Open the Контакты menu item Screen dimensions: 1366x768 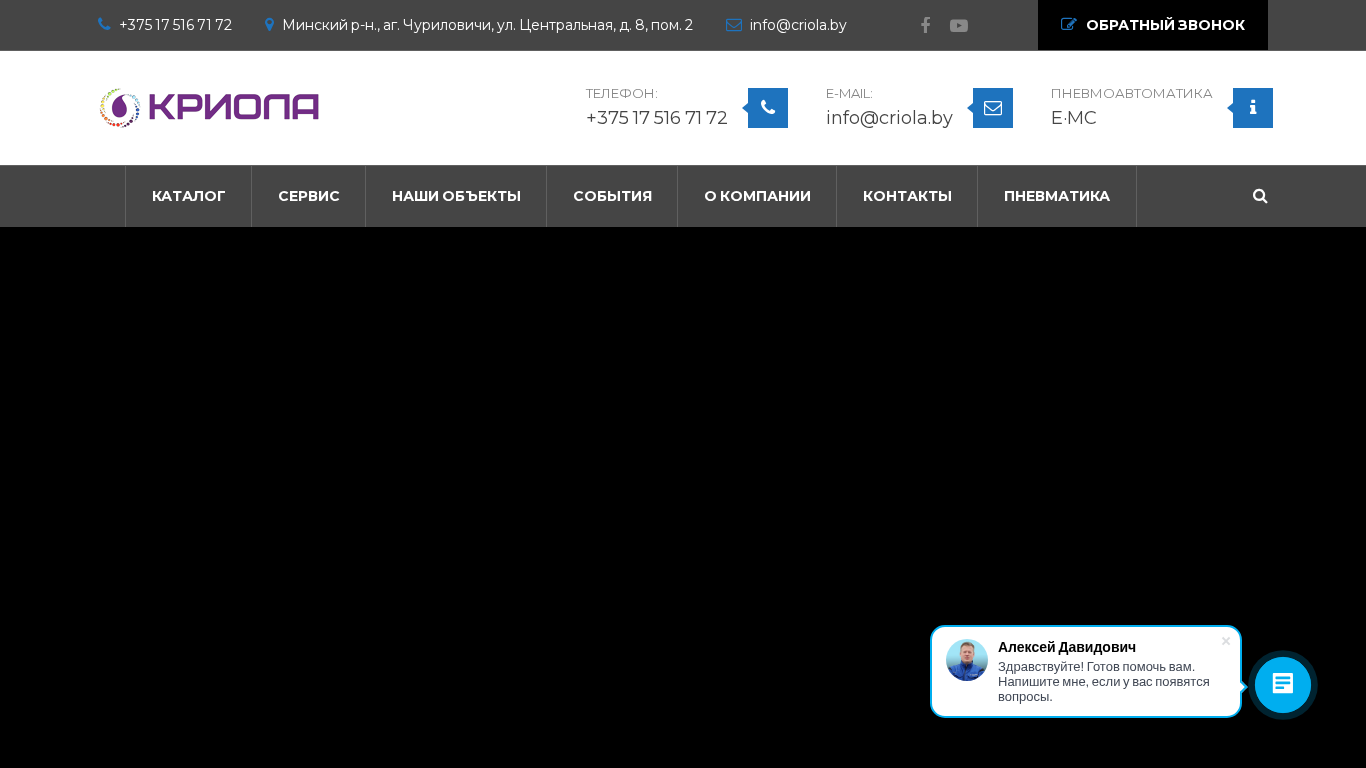coord(907,196)
